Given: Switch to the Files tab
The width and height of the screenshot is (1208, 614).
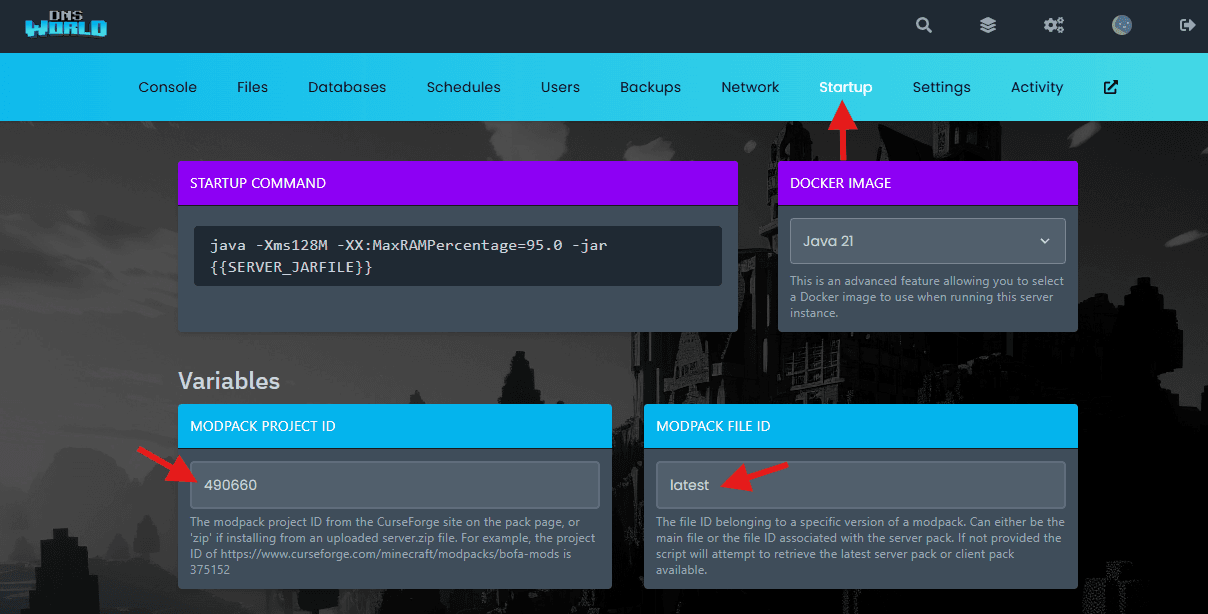Looking at the screenshot, I should [252, 87].
